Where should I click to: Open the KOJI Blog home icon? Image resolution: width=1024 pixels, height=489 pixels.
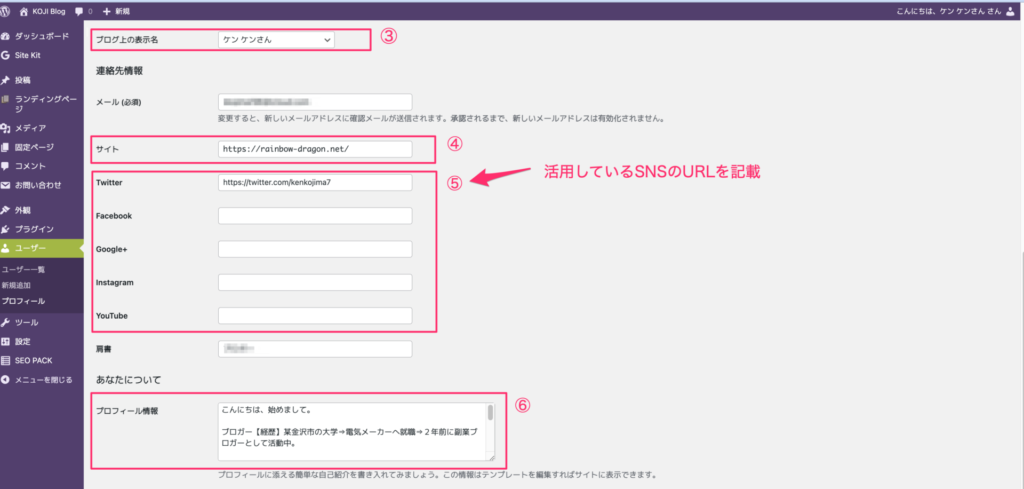click(x=24, y=11)
